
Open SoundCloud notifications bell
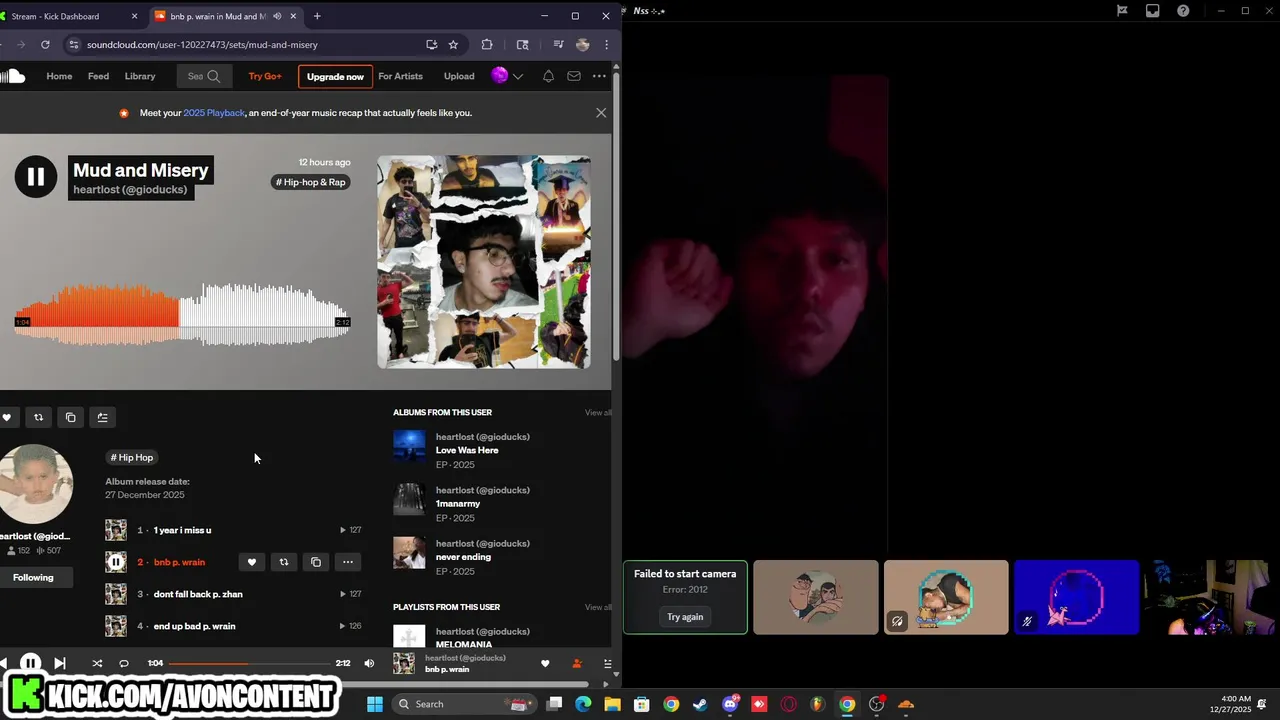click(548, 76)
